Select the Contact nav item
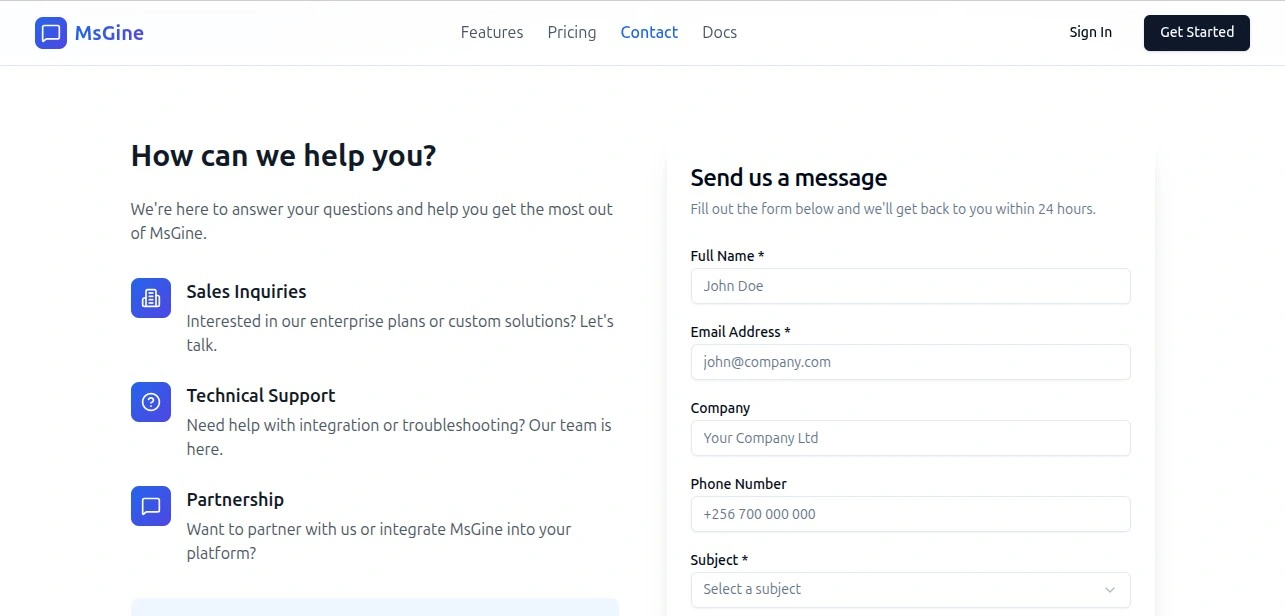 click(649, 33)
